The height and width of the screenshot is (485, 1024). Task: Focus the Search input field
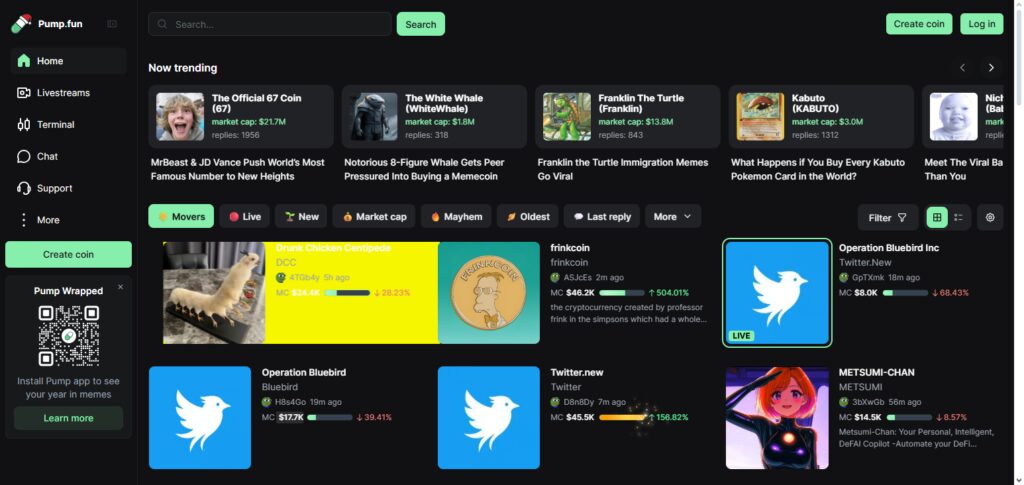coord(270,24)
